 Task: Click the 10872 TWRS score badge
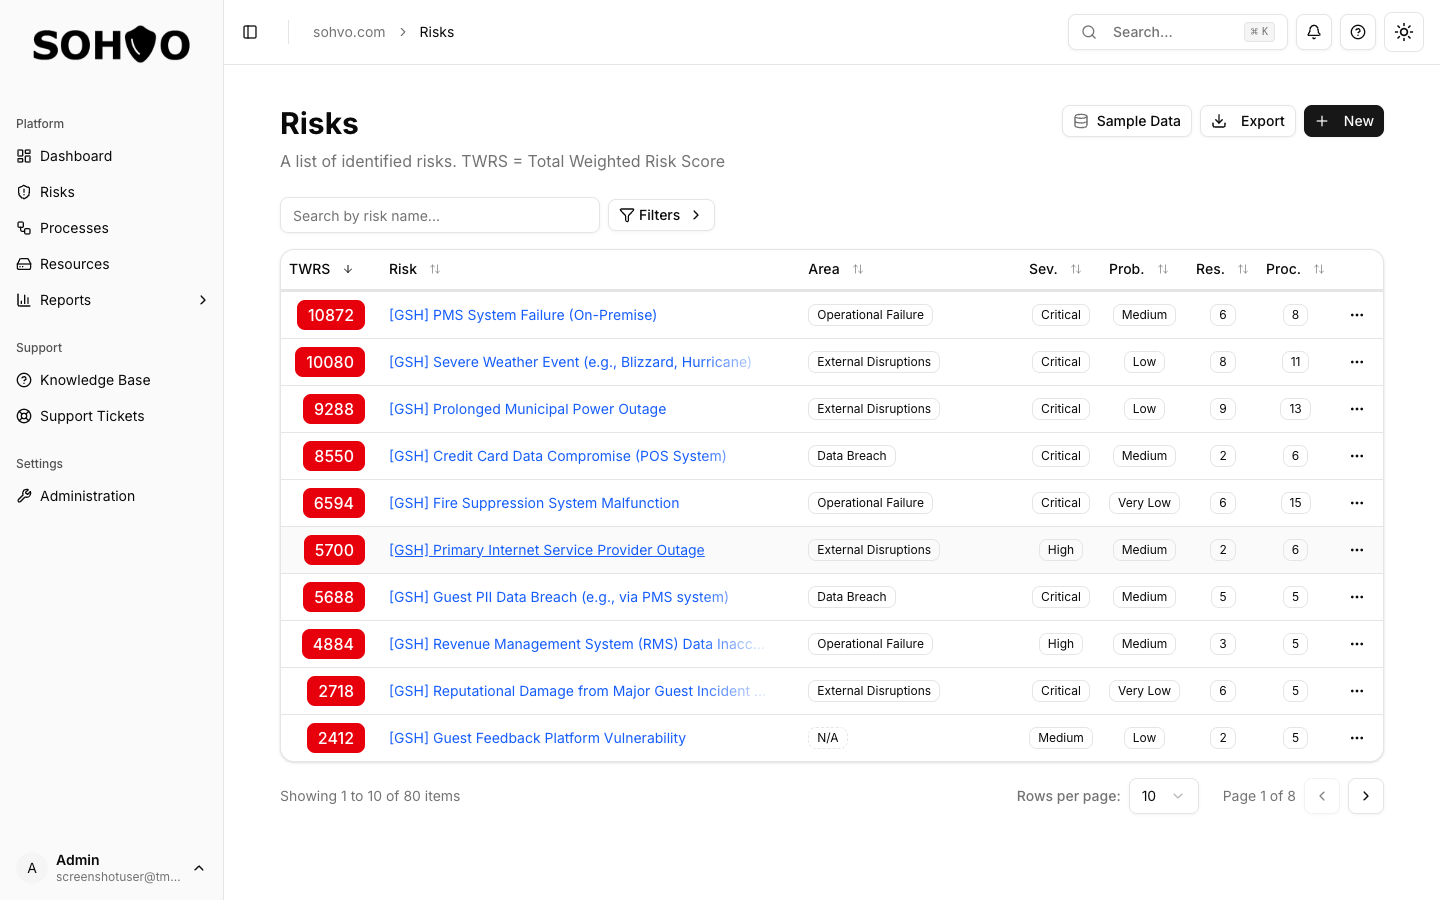pyautogui.click(x=331, y=315)
